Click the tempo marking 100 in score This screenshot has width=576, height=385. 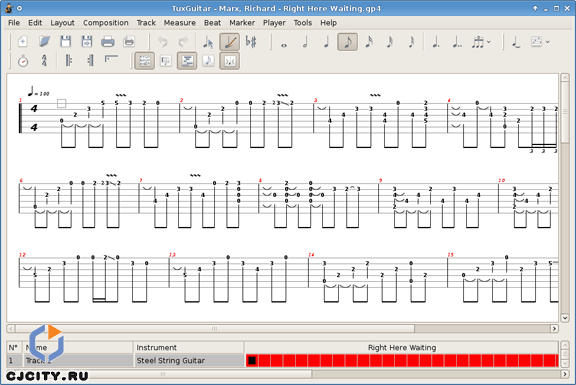tap(39, 92)
